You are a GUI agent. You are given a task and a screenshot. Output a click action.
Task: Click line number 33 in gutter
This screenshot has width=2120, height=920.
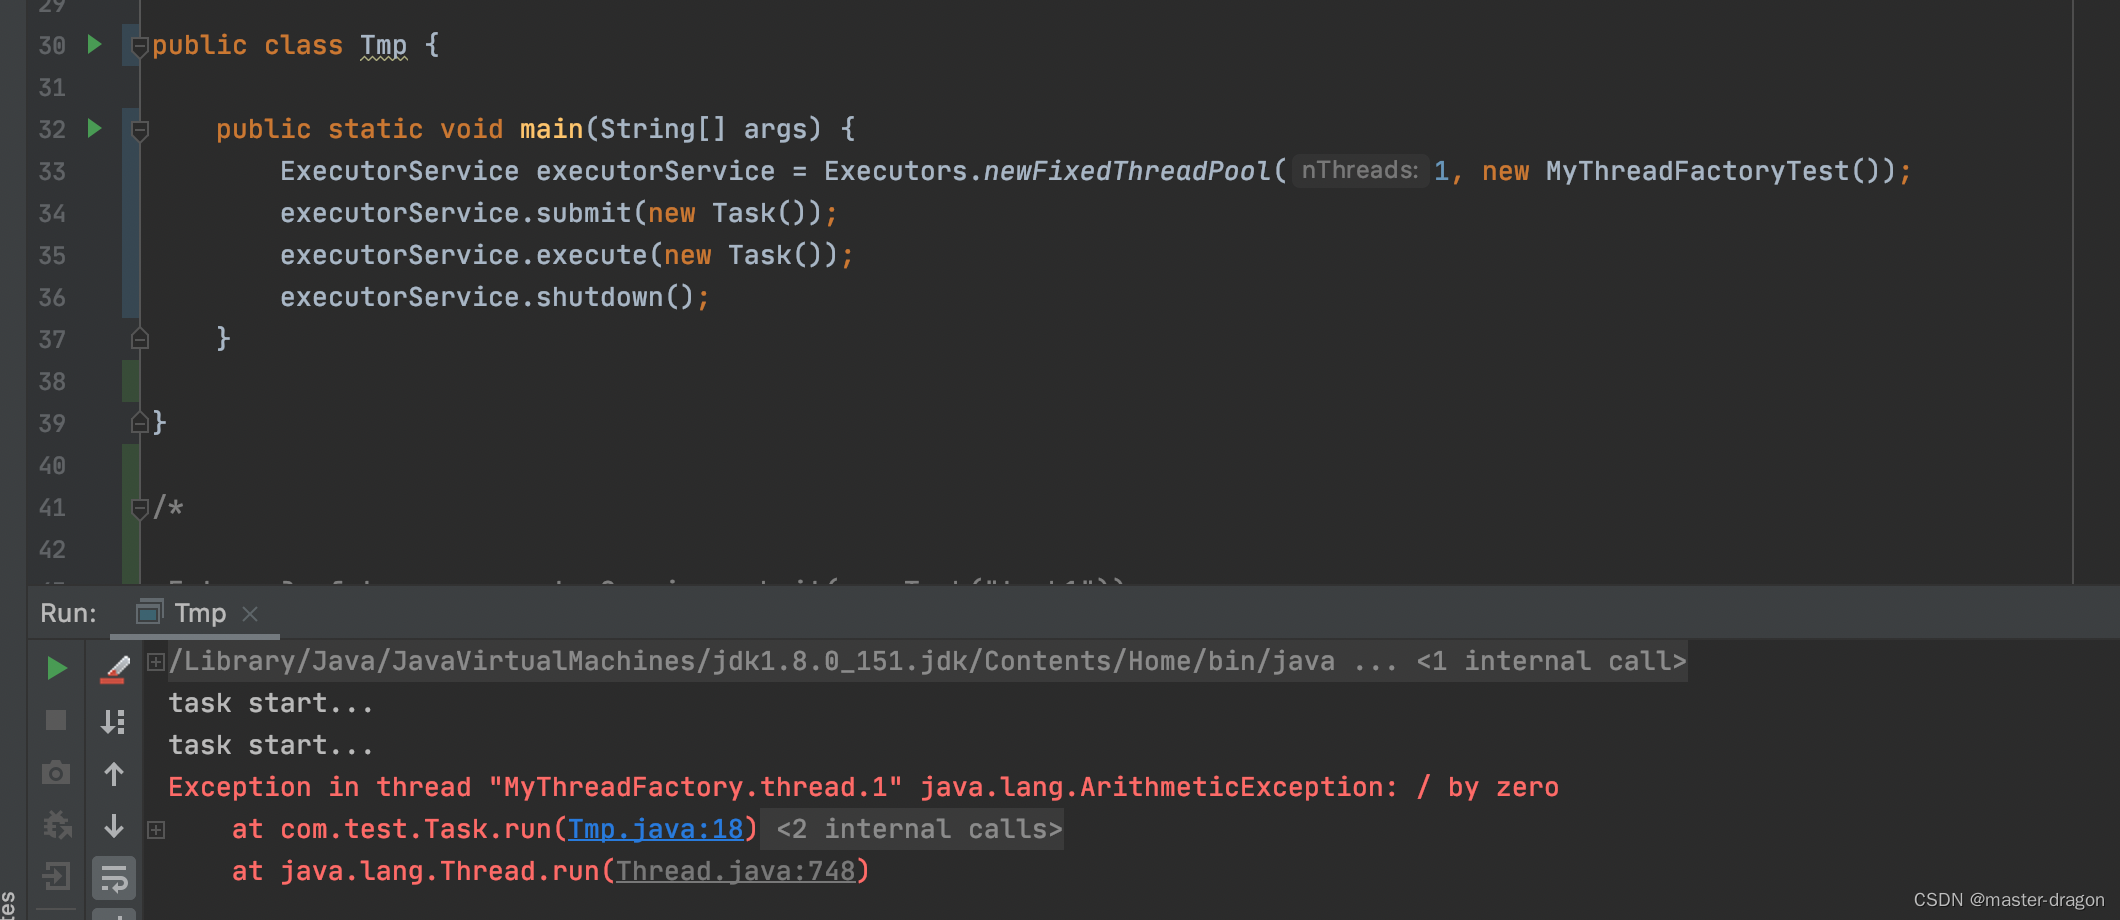tap(52, 171)
